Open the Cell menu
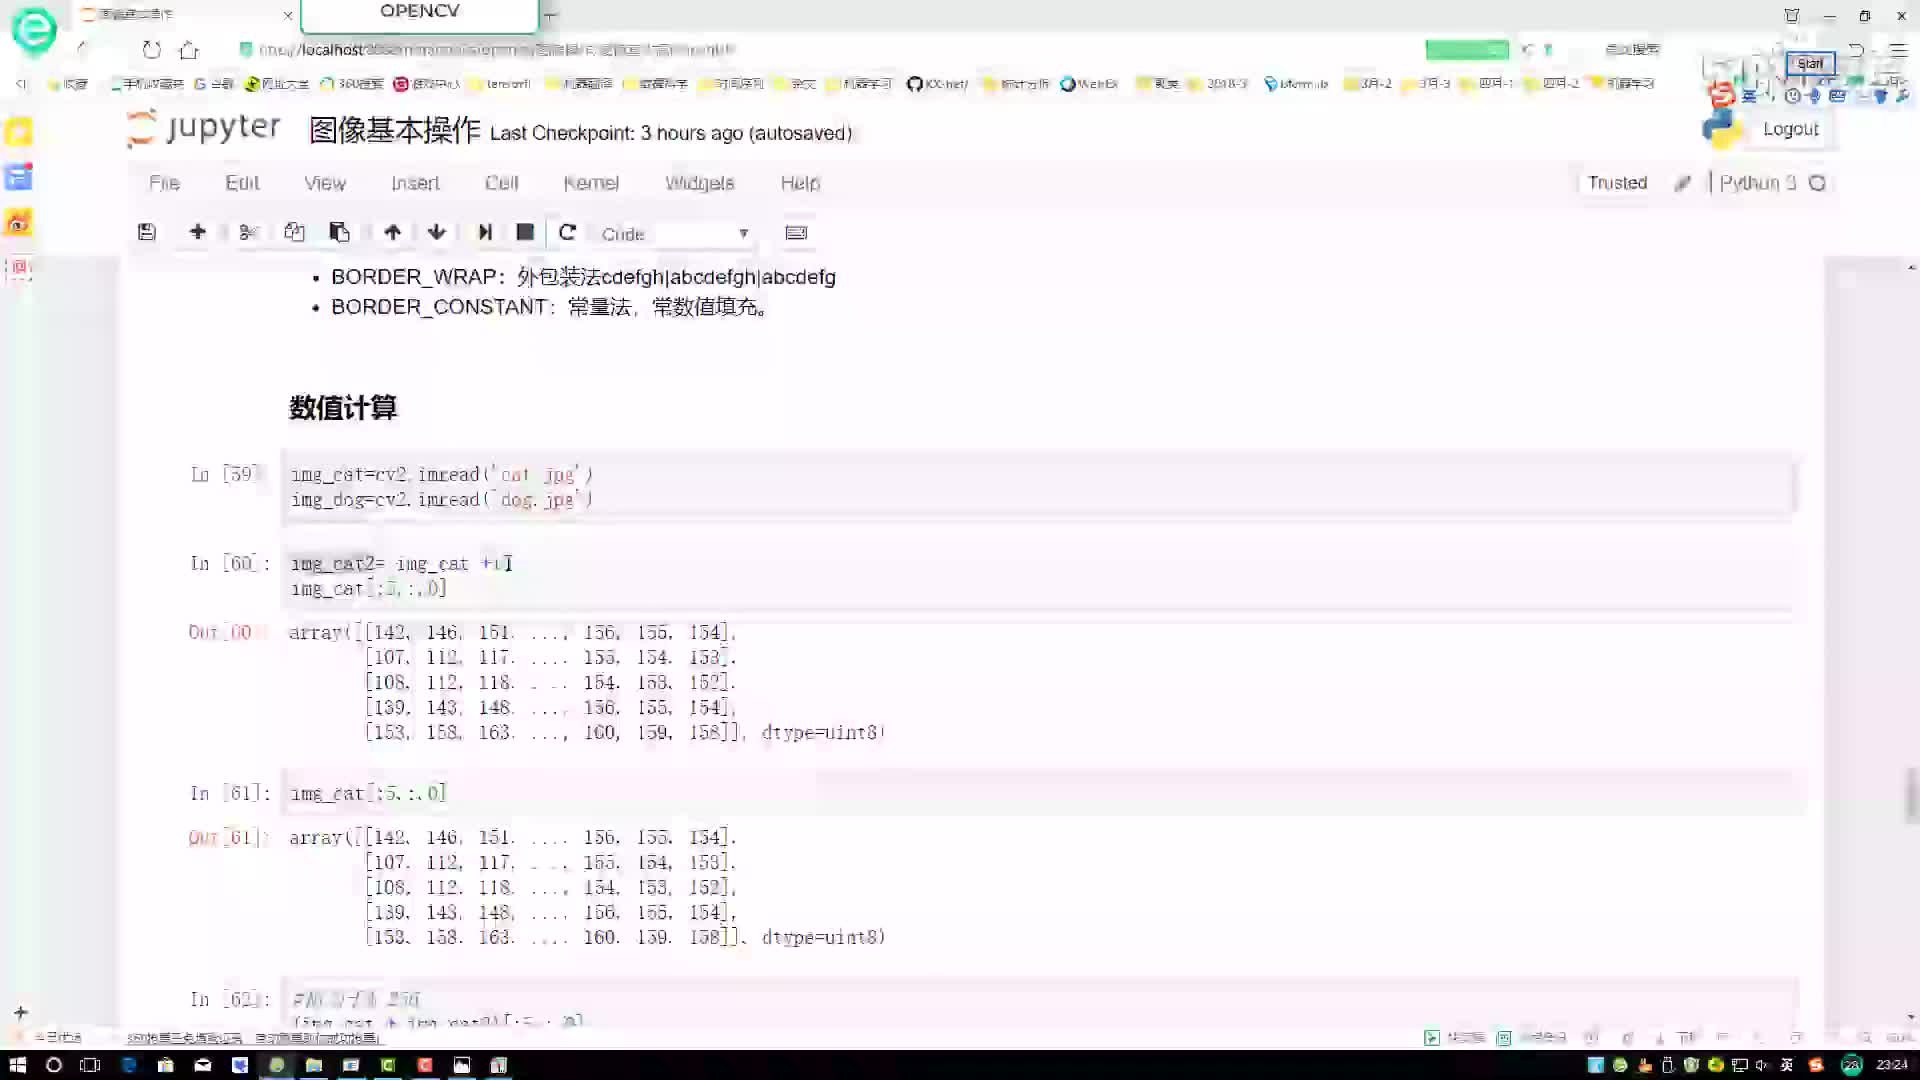The height and width of the screenshot is (1080, 1920). click(x=502, y=183)
